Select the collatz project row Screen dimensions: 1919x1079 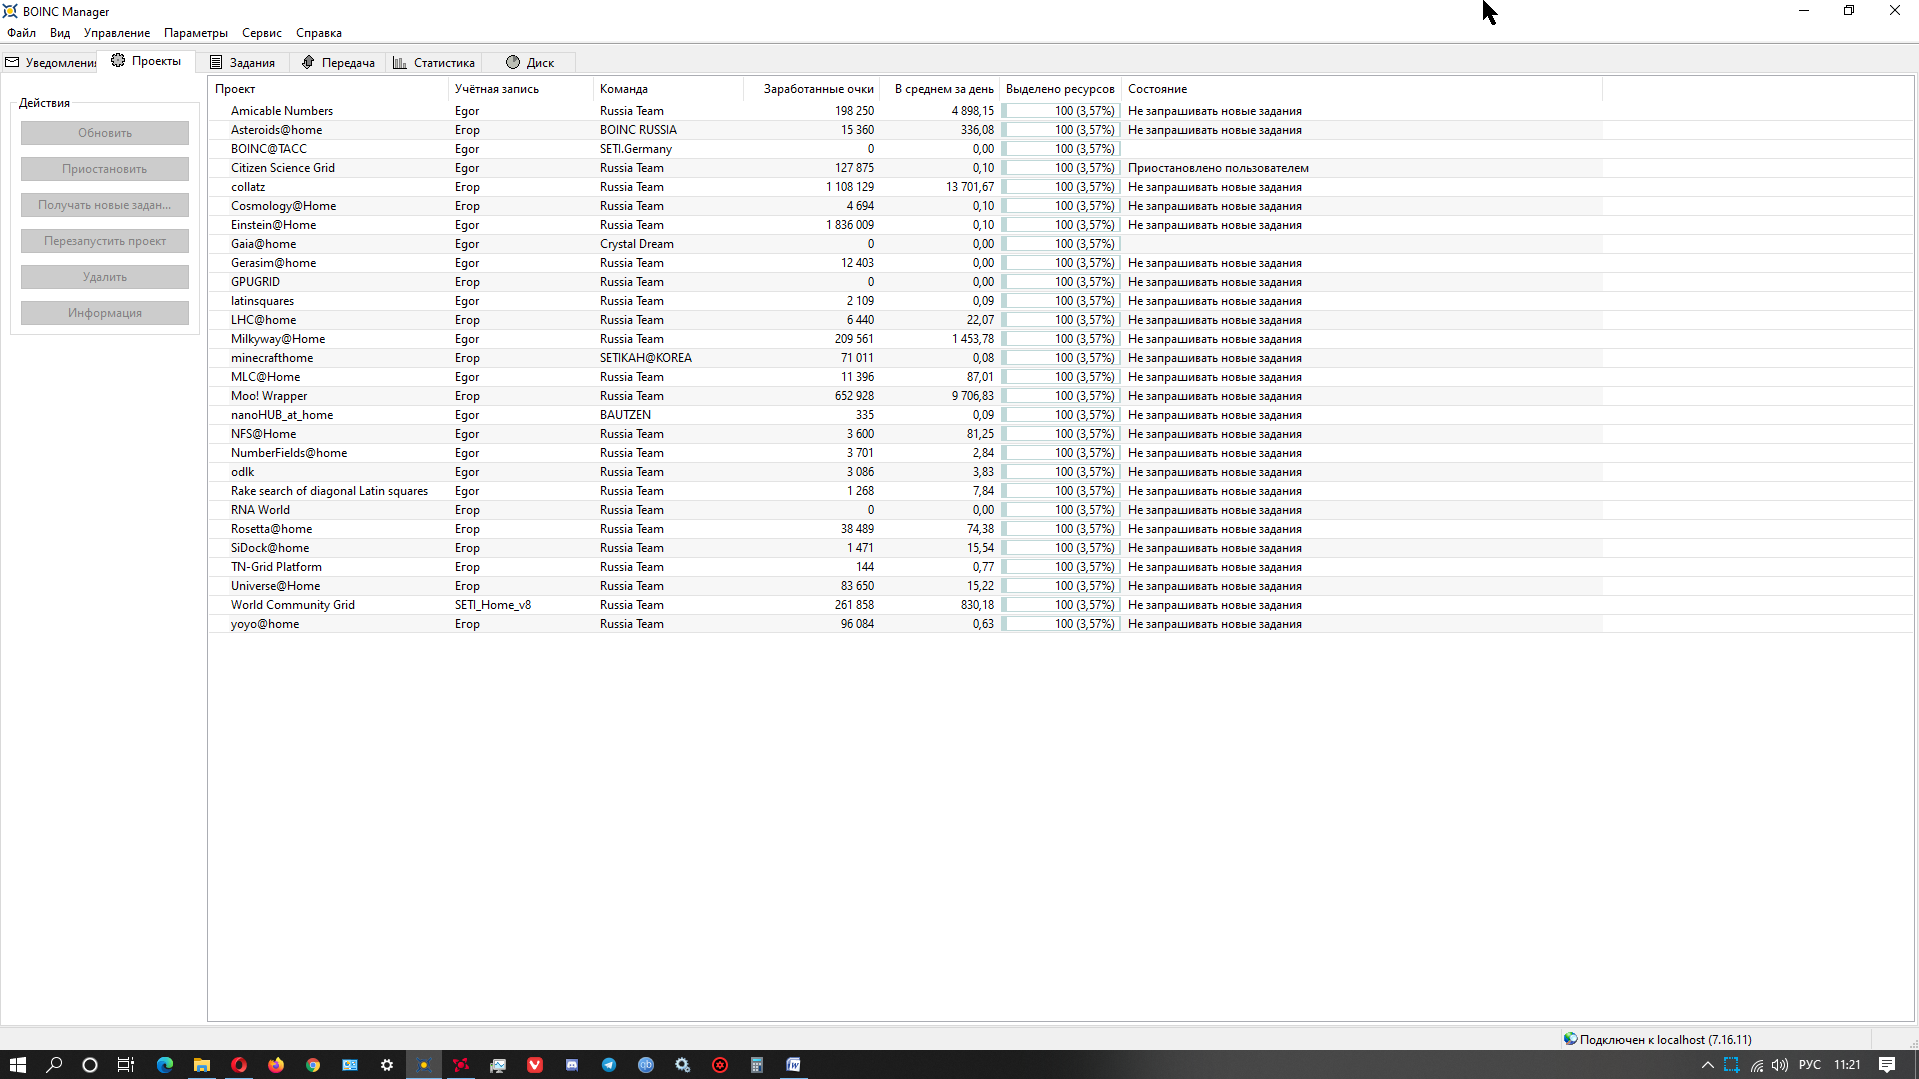(905, 187)
